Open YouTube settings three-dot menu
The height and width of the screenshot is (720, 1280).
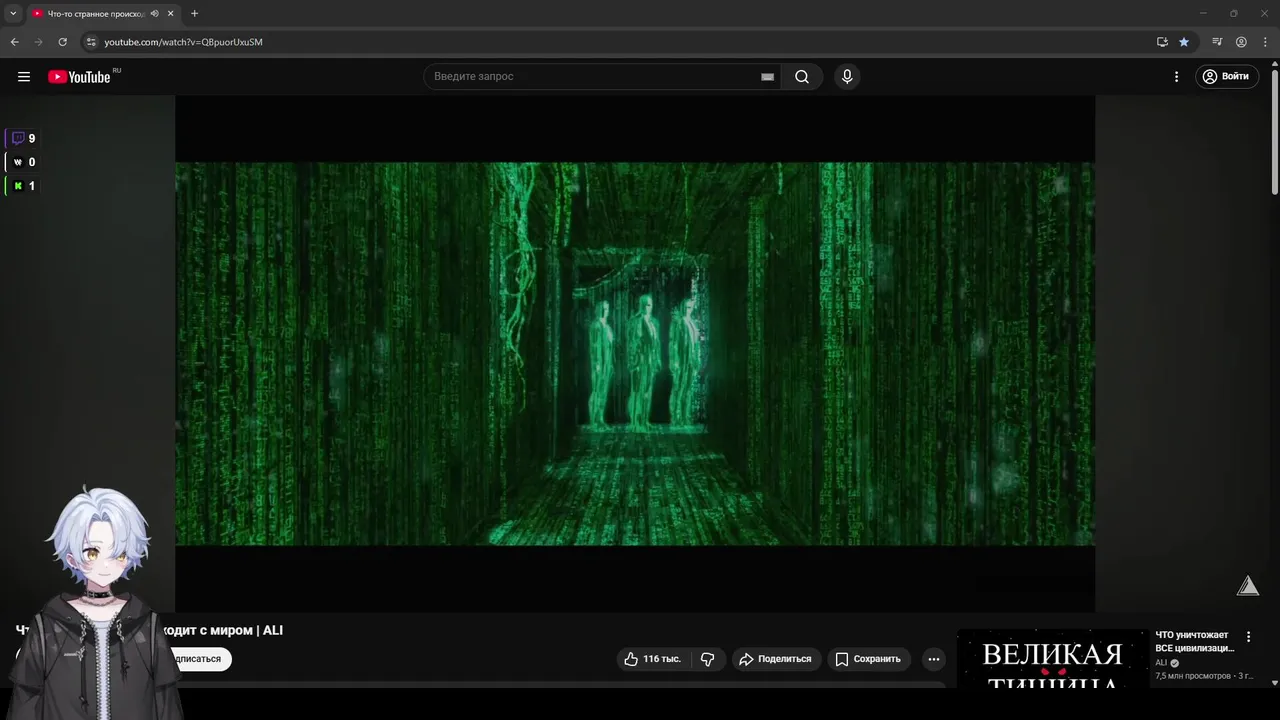[x=1176, y=77]
